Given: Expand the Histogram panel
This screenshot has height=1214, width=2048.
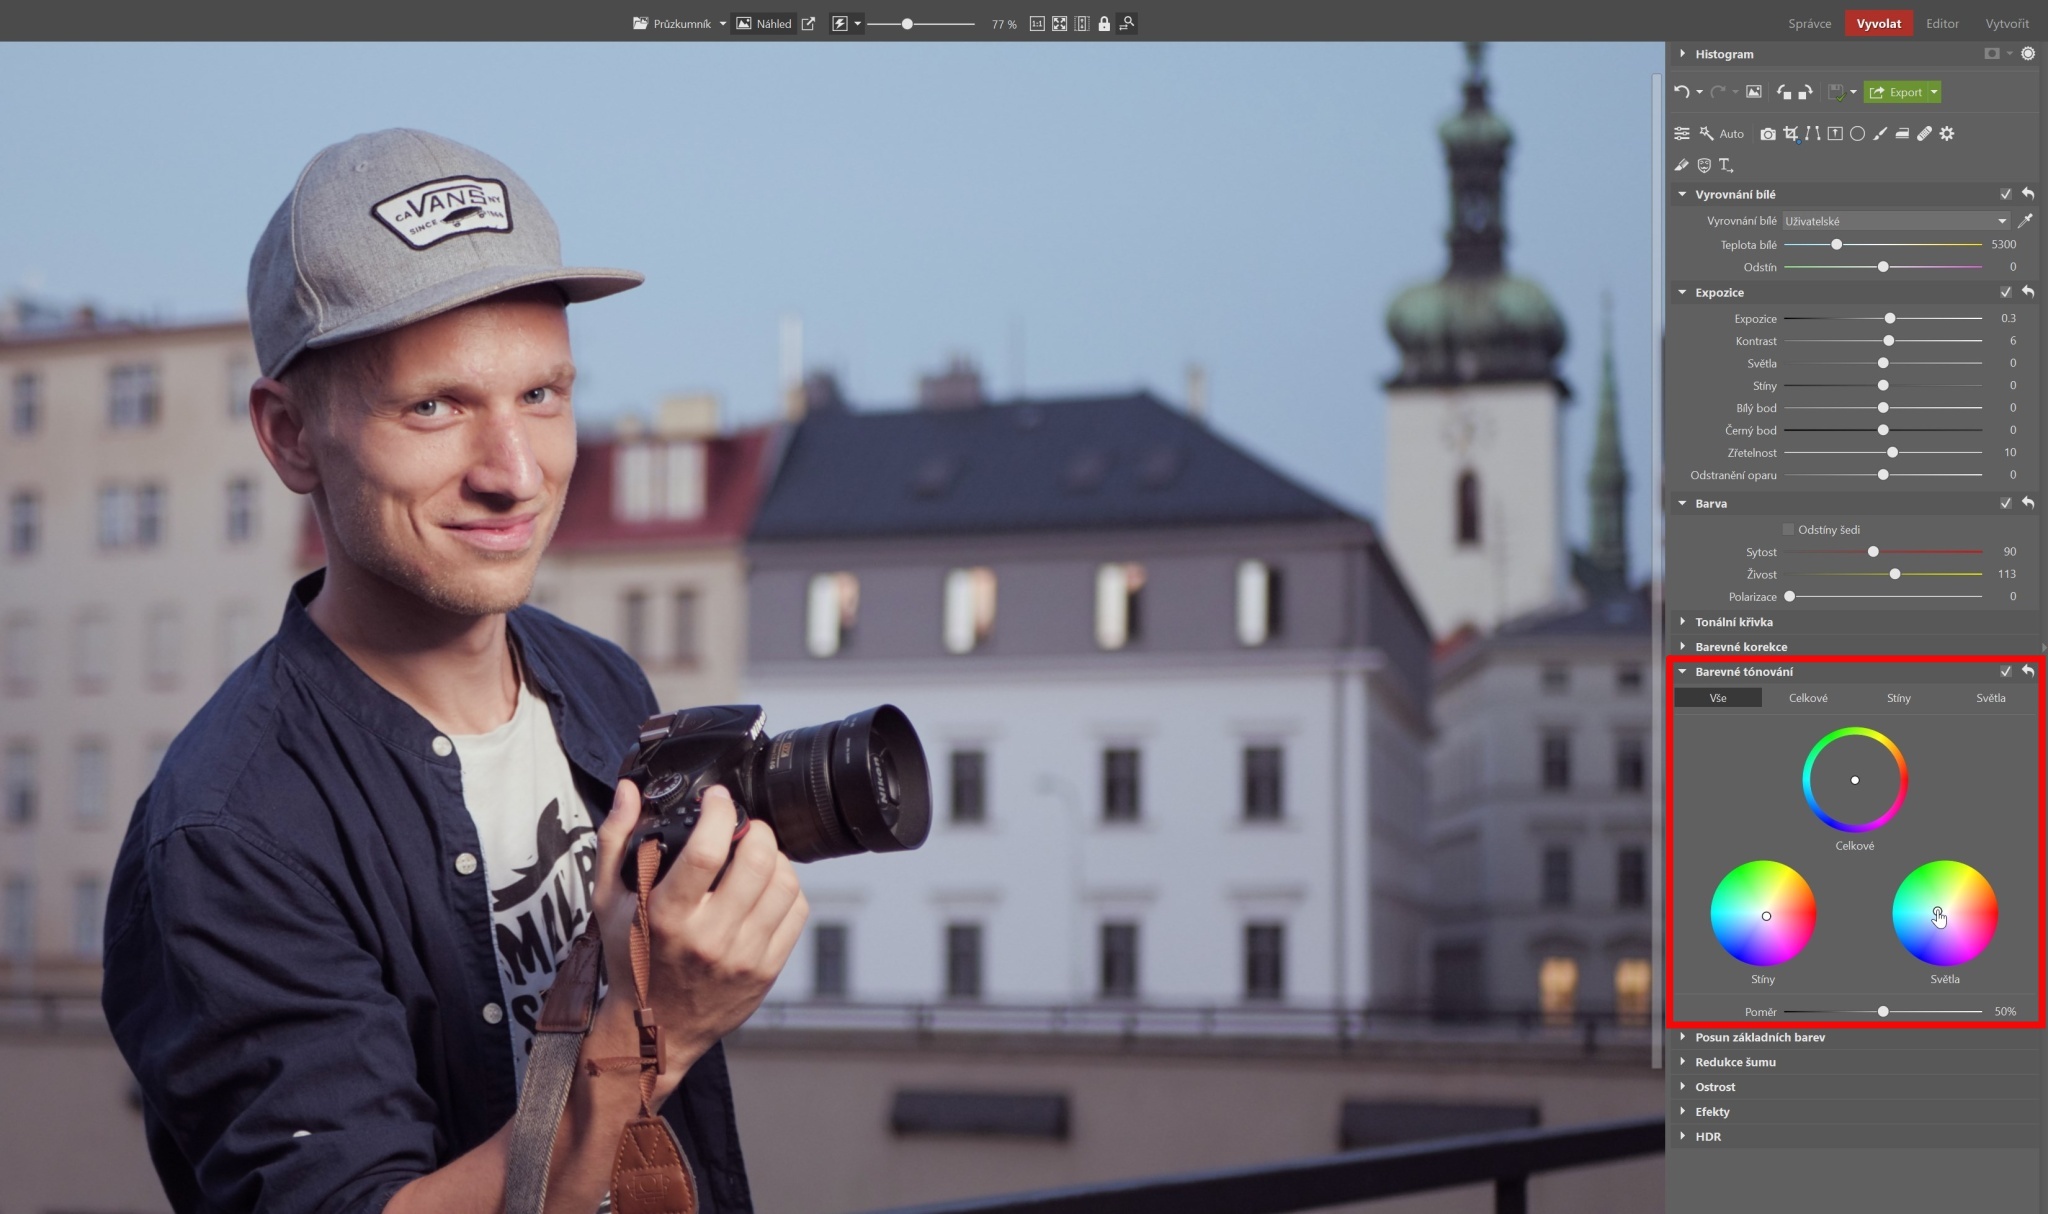Looking at the screenshot, I should tap(1683, 54).
